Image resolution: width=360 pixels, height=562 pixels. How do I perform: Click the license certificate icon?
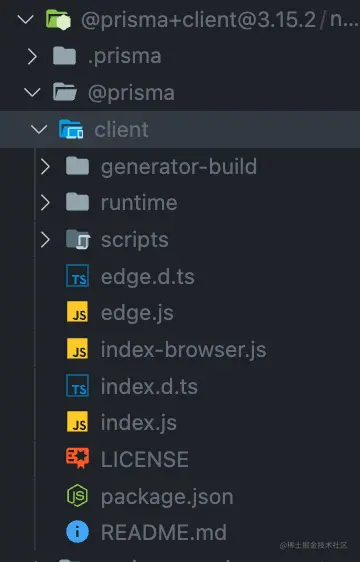pyautogui.click(x=77, y=458)
